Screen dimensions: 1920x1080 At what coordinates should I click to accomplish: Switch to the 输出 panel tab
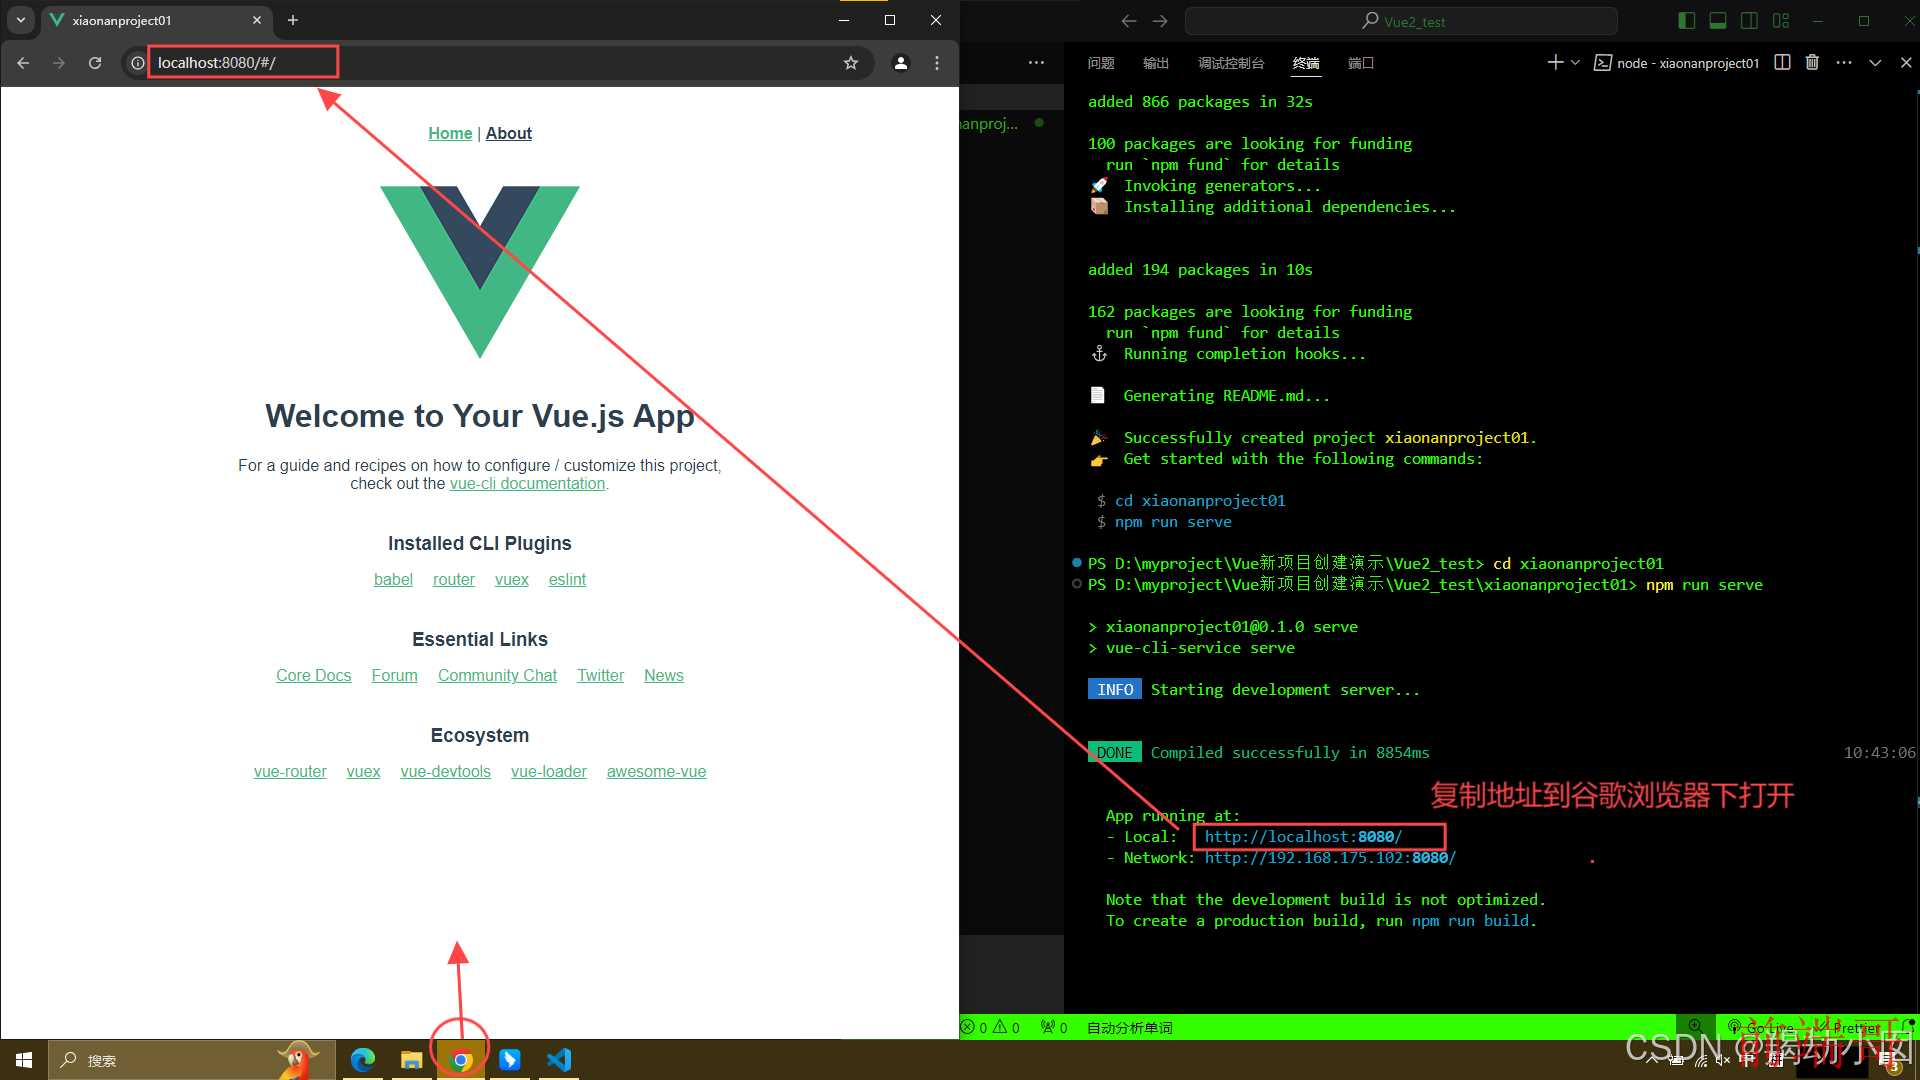[x=1156, y=63]
